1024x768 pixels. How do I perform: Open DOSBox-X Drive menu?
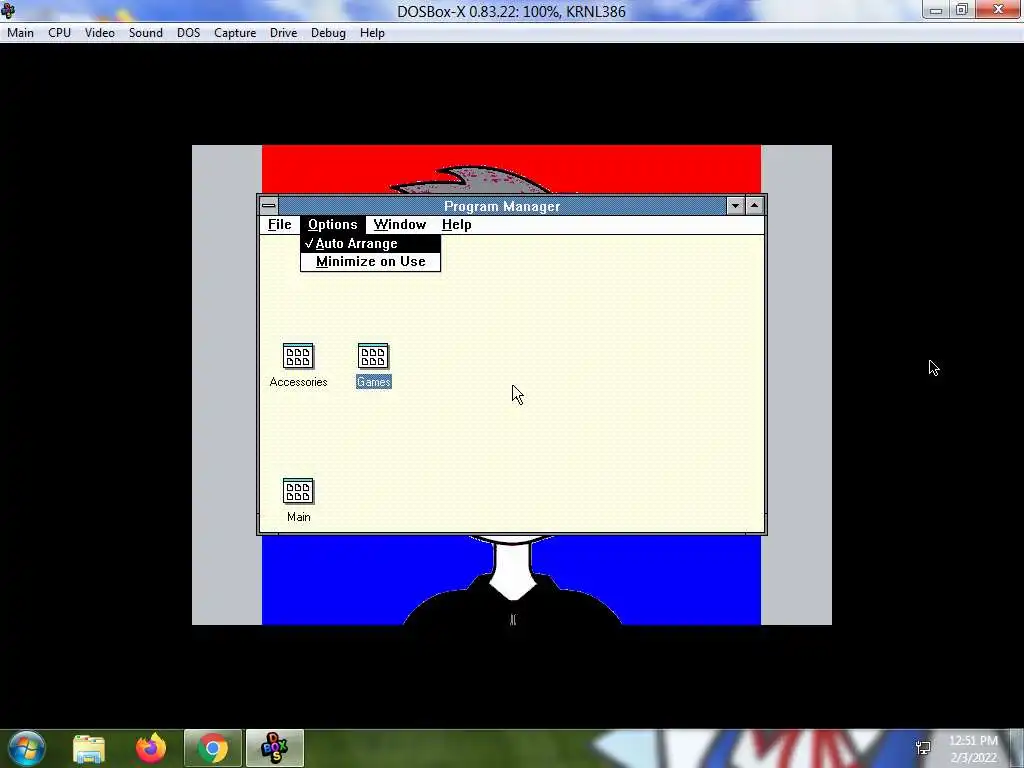point(283,33)
